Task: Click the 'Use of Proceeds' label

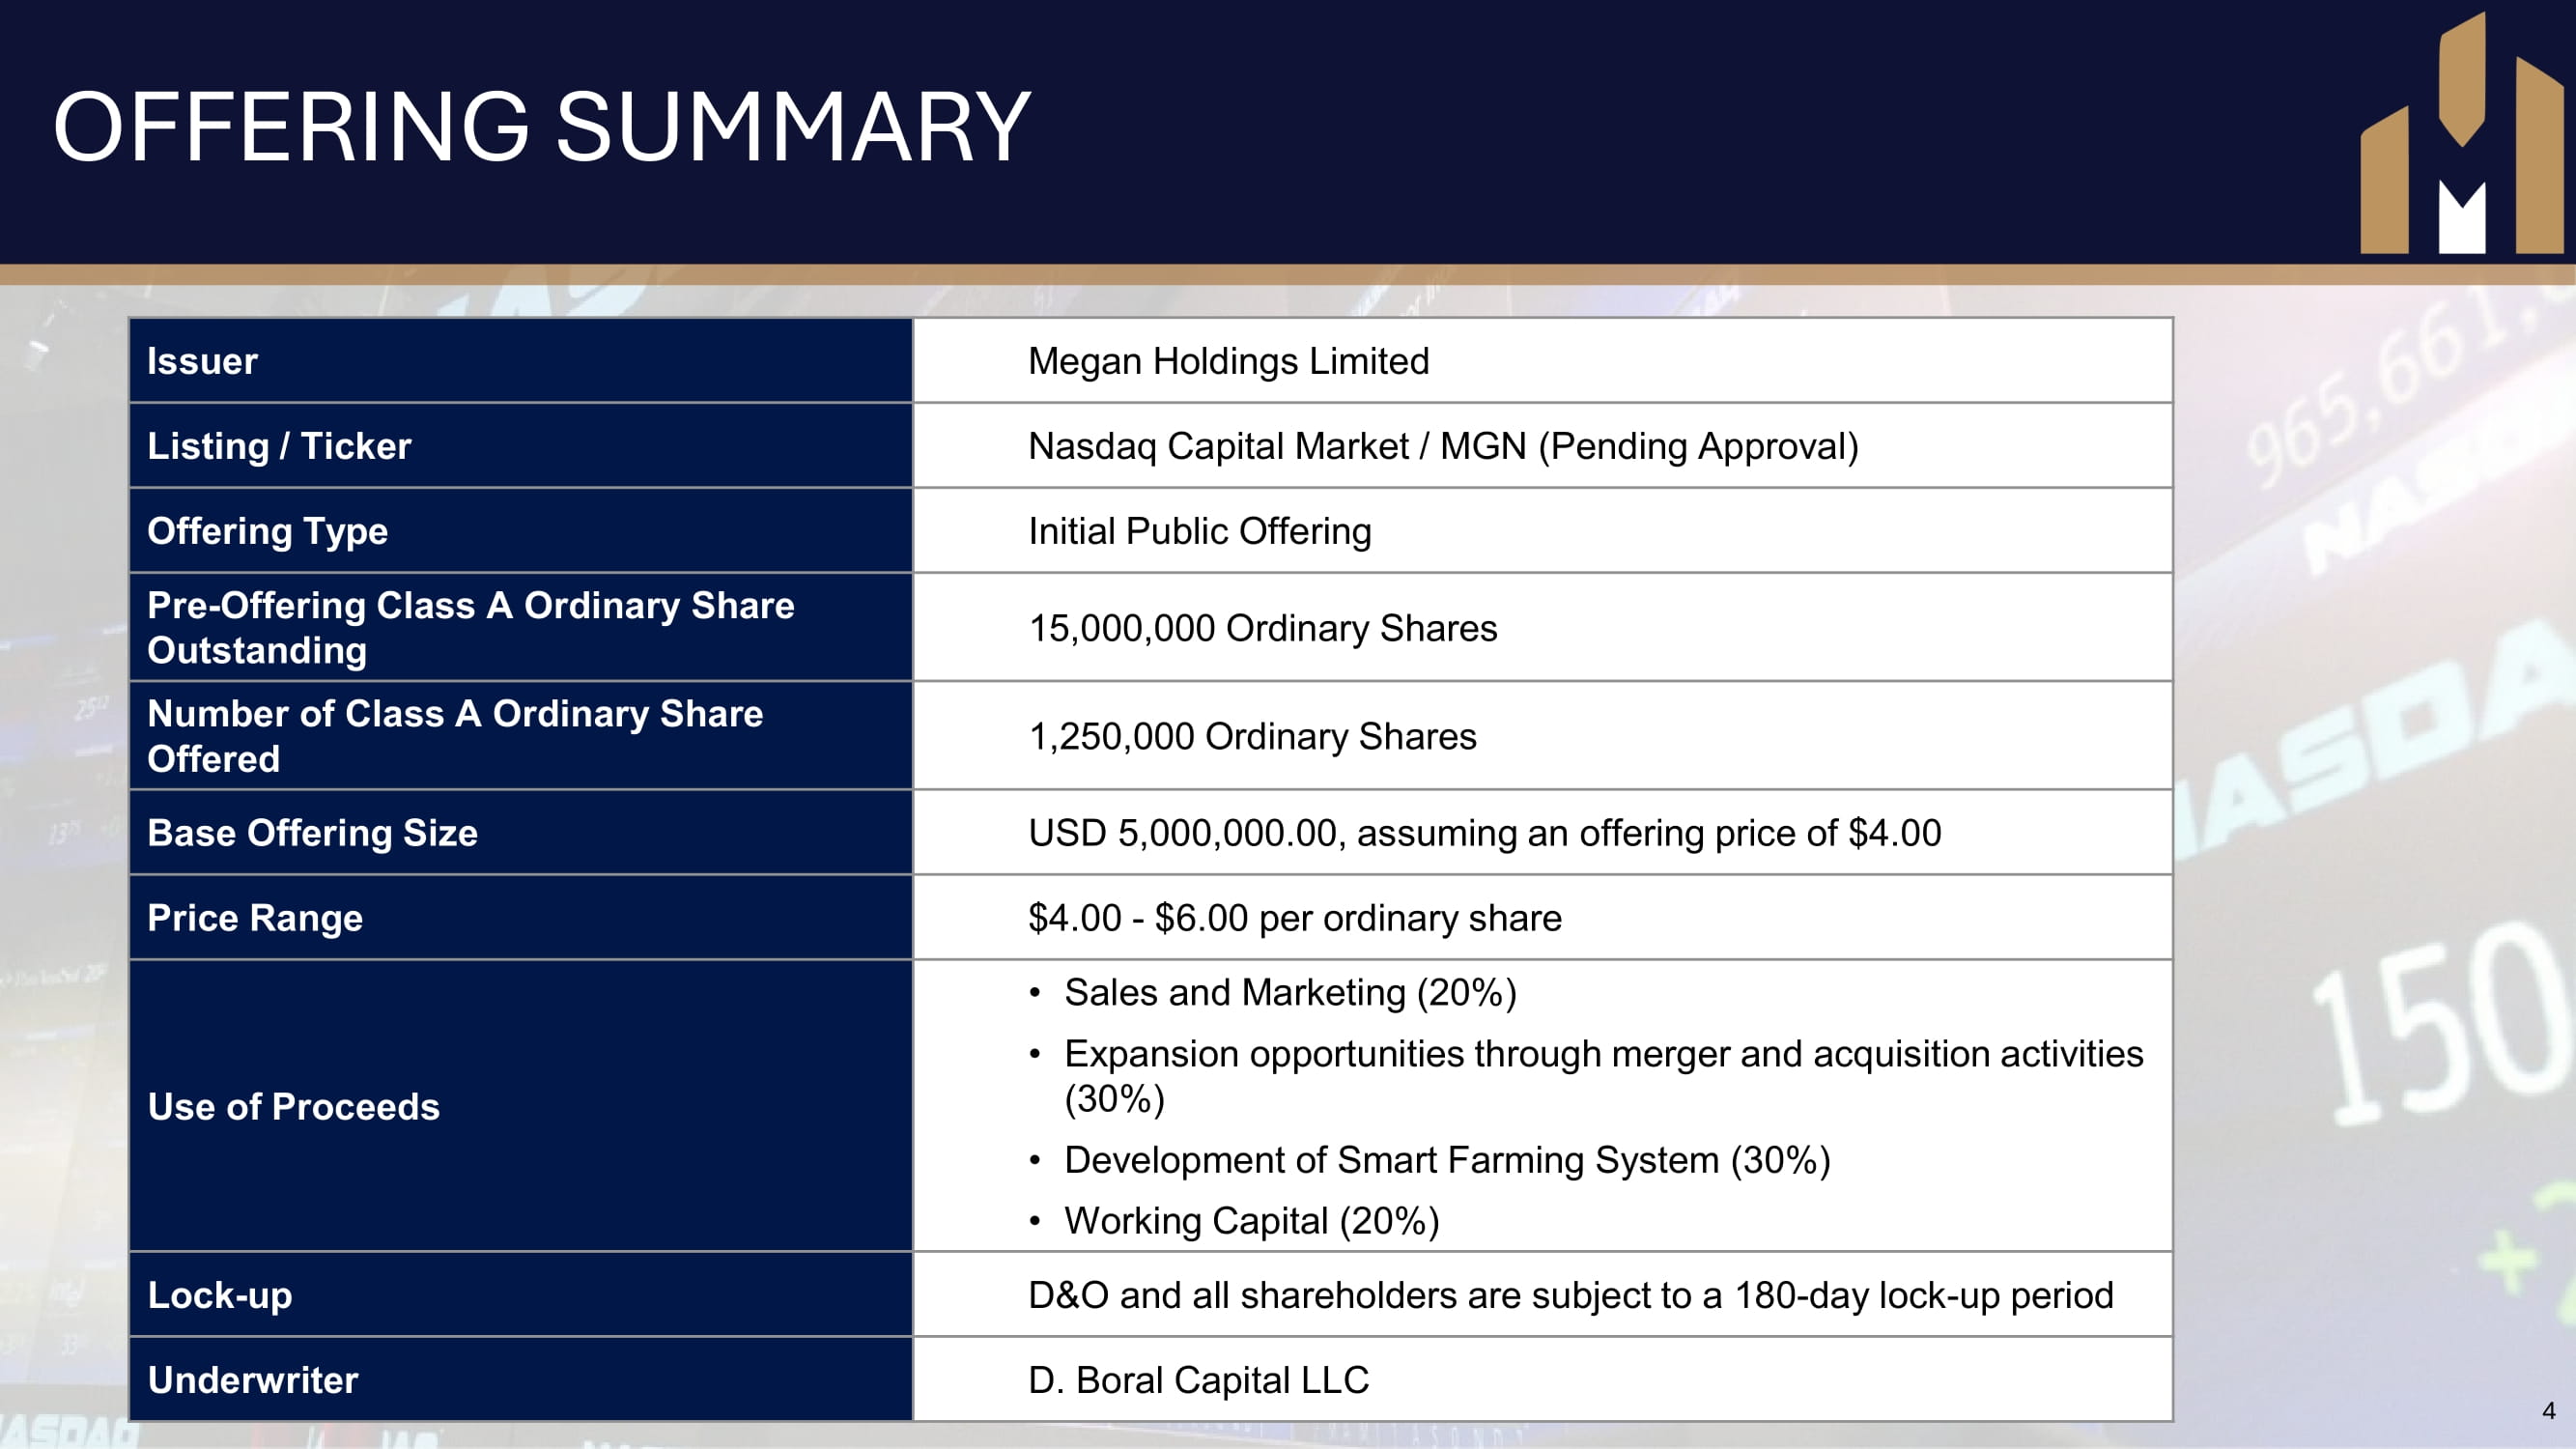Action: click(x=293, y=1107)
